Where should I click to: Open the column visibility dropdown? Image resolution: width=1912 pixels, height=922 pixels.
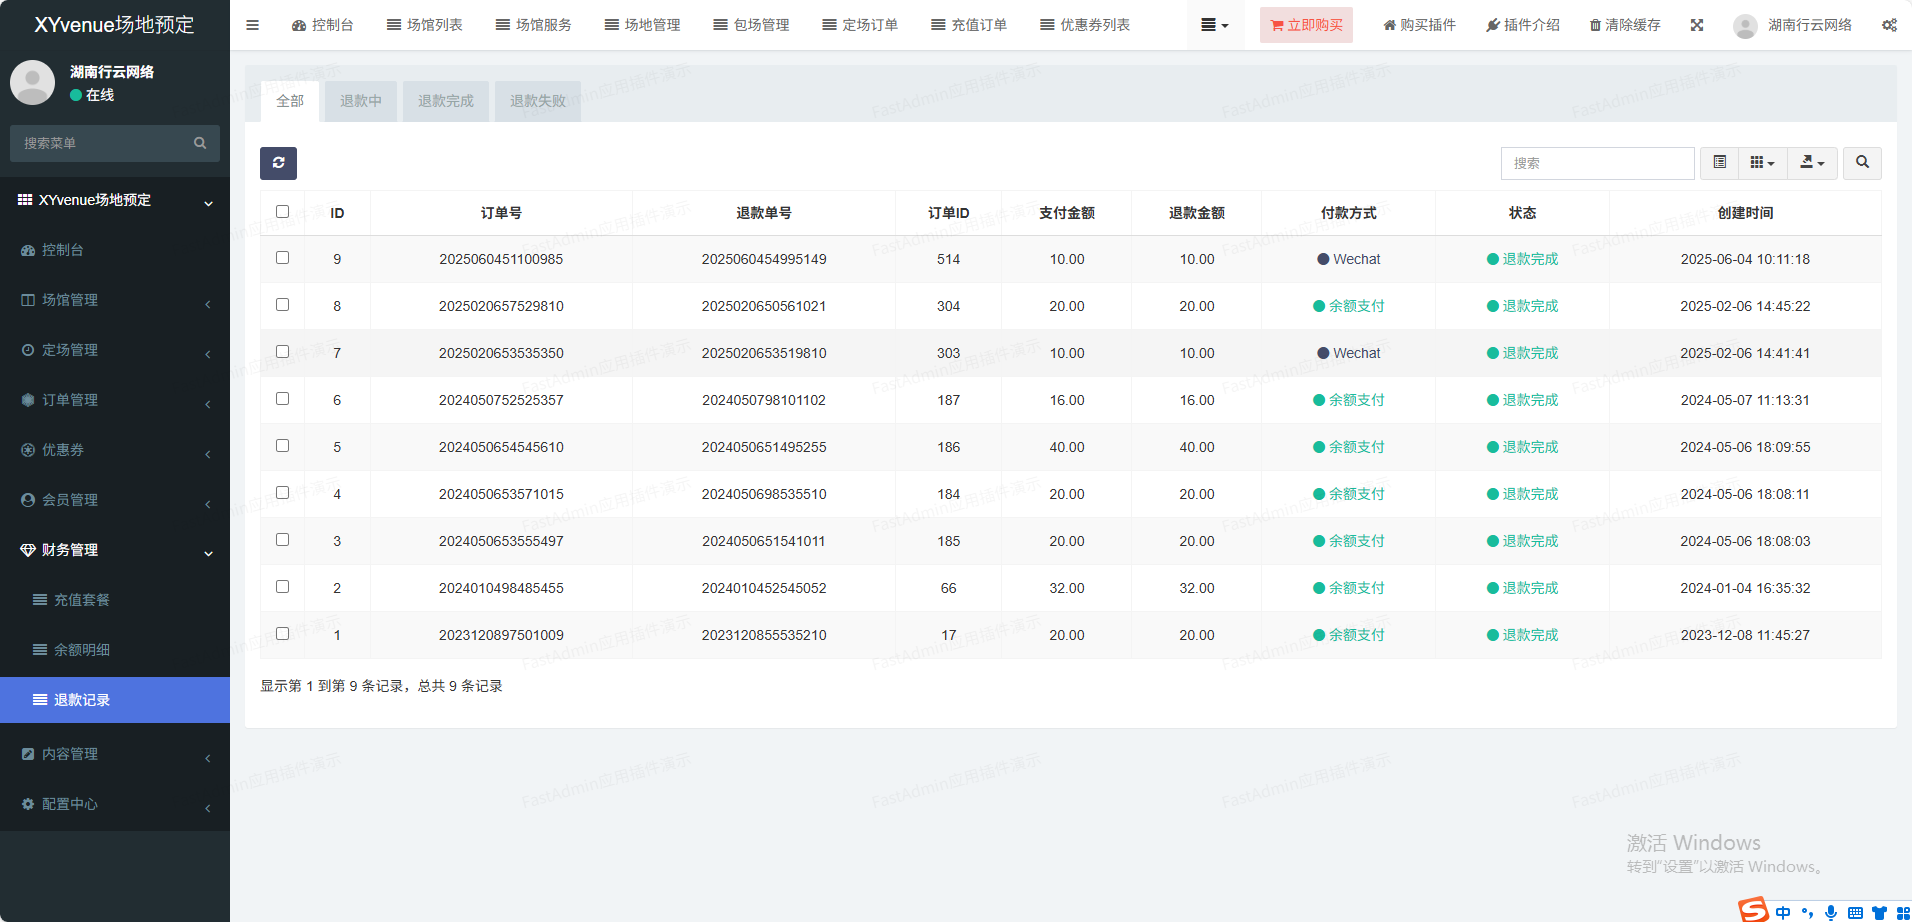(x=1762, y=163)
